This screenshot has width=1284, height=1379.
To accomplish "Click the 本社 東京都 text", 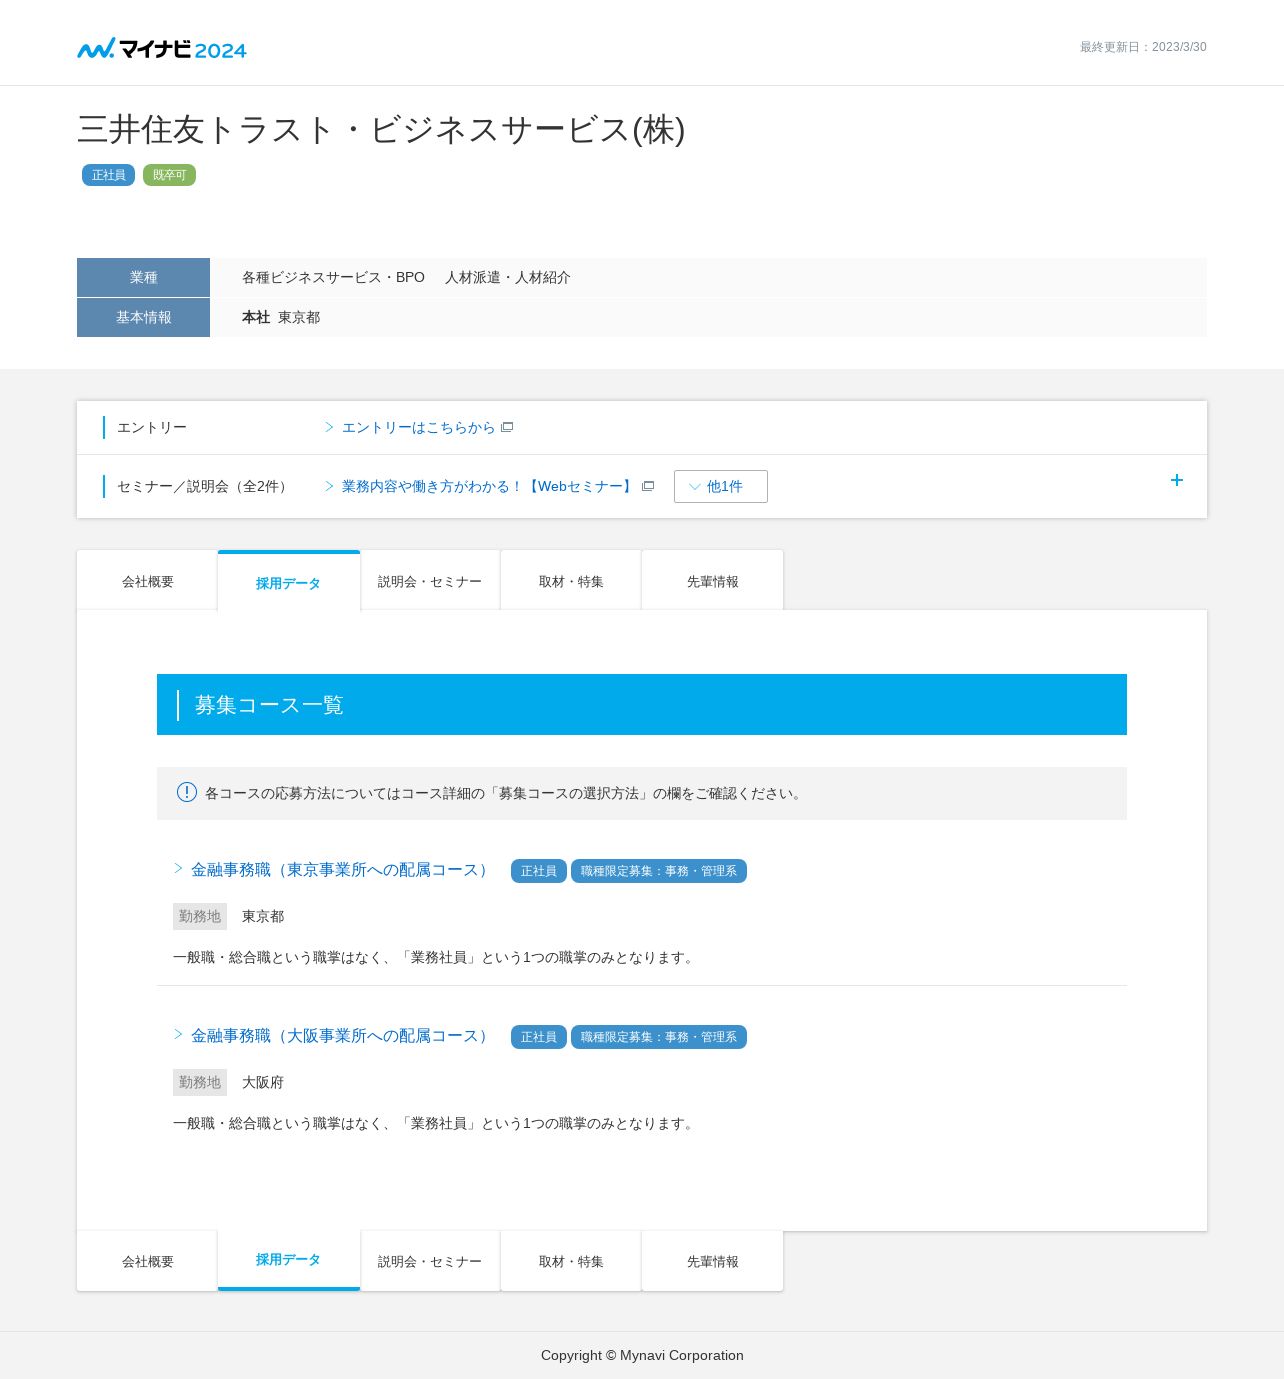I will [x=281, y=317].
